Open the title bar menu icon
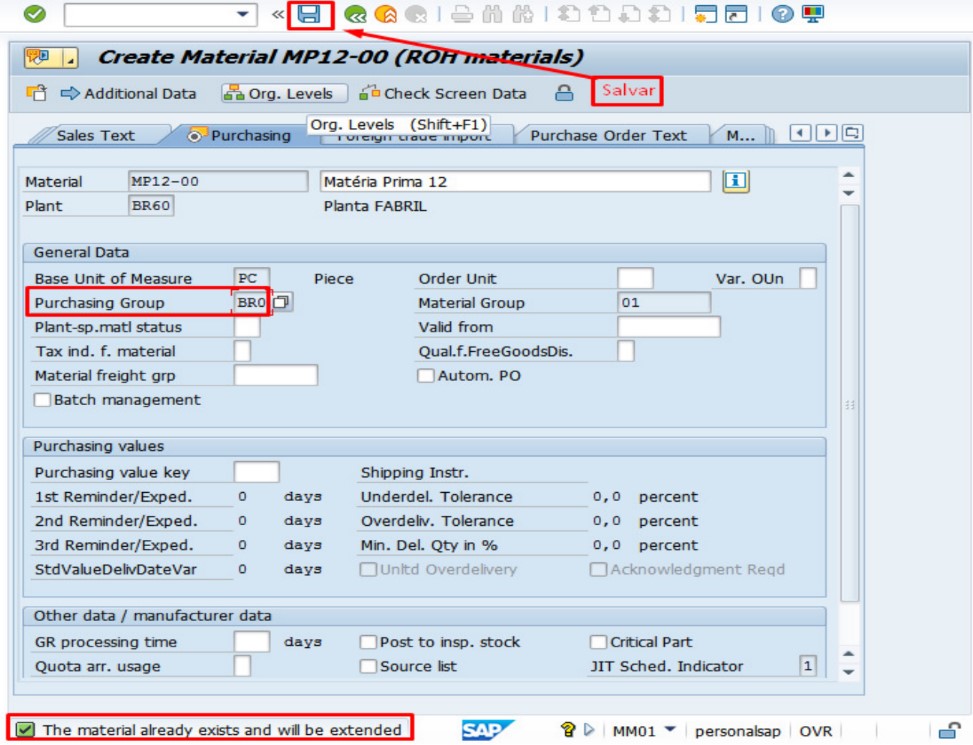Image resolution: width=973 pixels, height=745 pixels. [51, 58]
